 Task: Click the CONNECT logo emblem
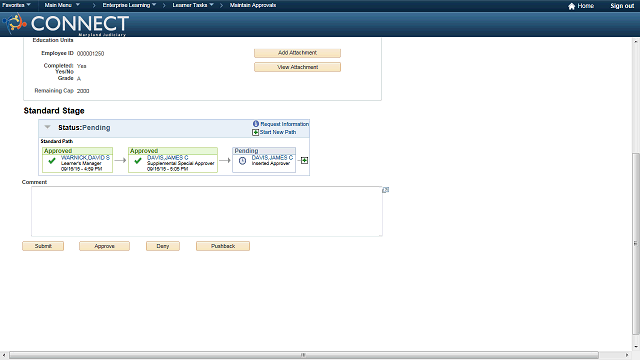(x=15, y=23)
